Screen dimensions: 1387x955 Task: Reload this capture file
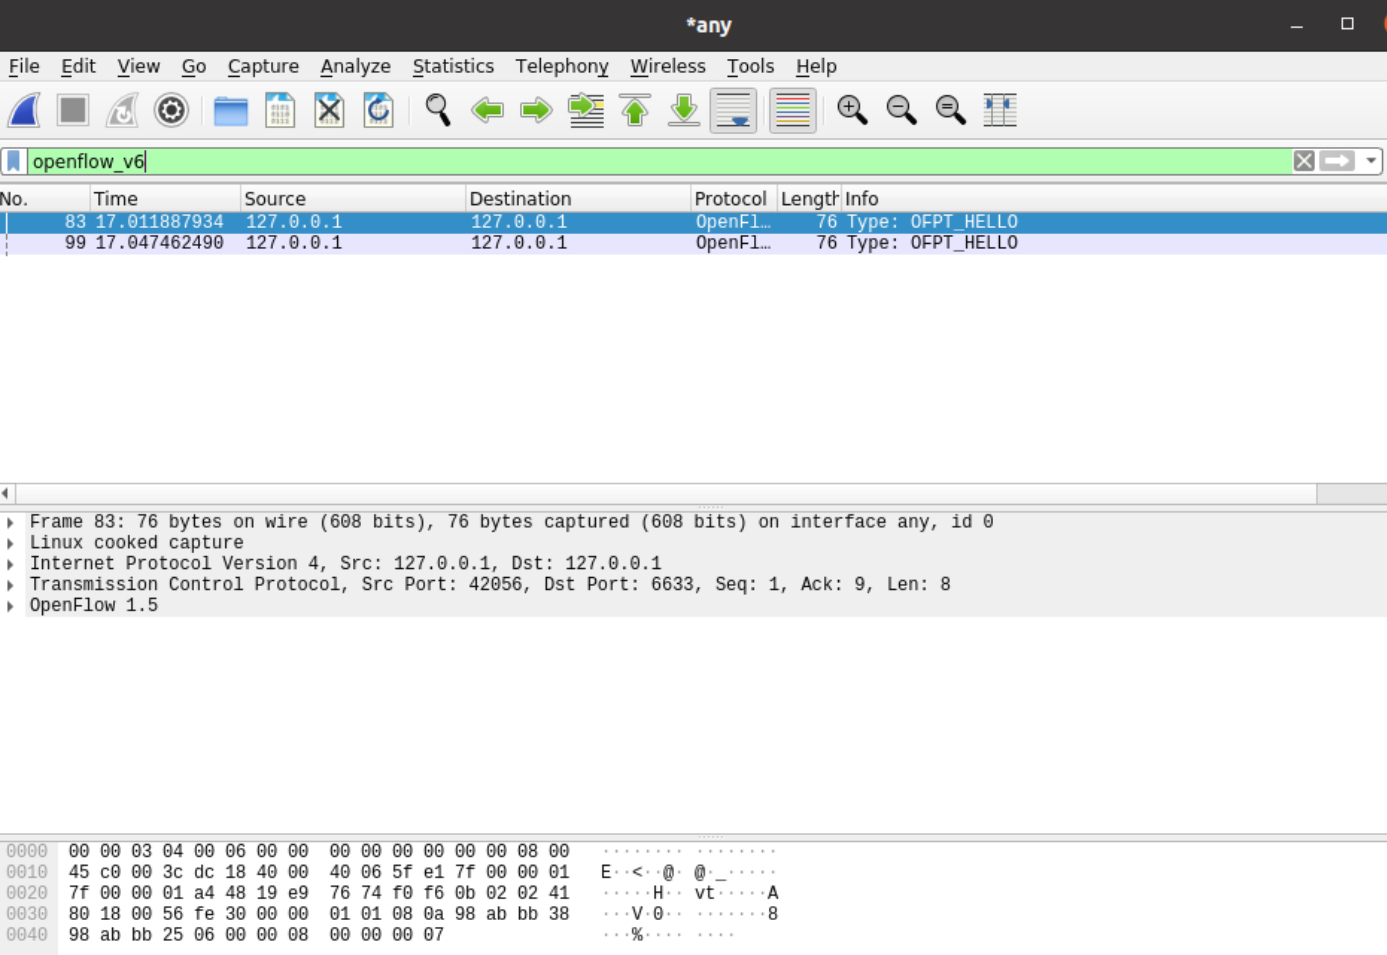378,110
